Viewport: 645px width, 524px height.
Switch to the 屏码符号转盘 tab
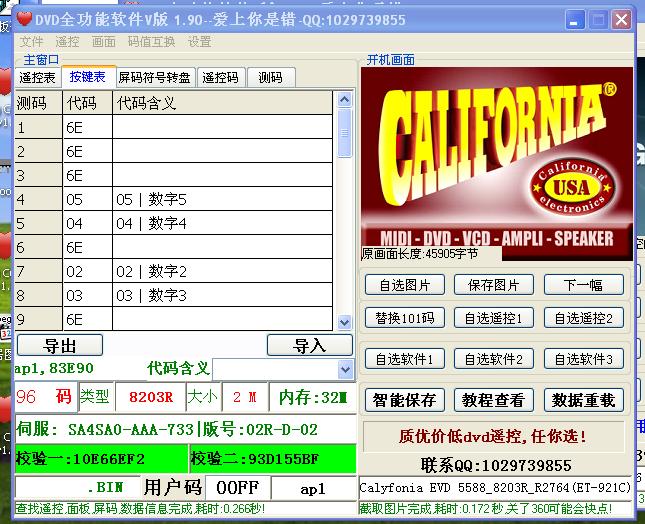click(155, 77)
